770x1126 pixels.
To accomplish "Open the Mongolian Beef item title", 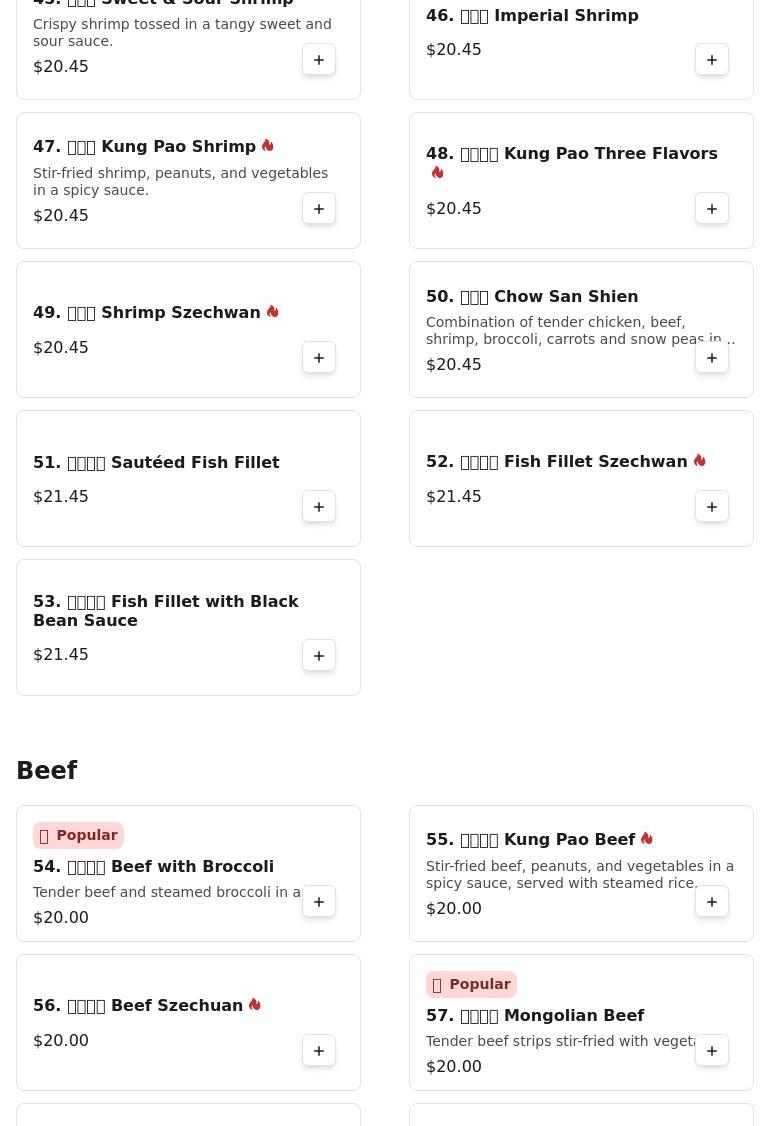I will click(x=535, y=1015).
